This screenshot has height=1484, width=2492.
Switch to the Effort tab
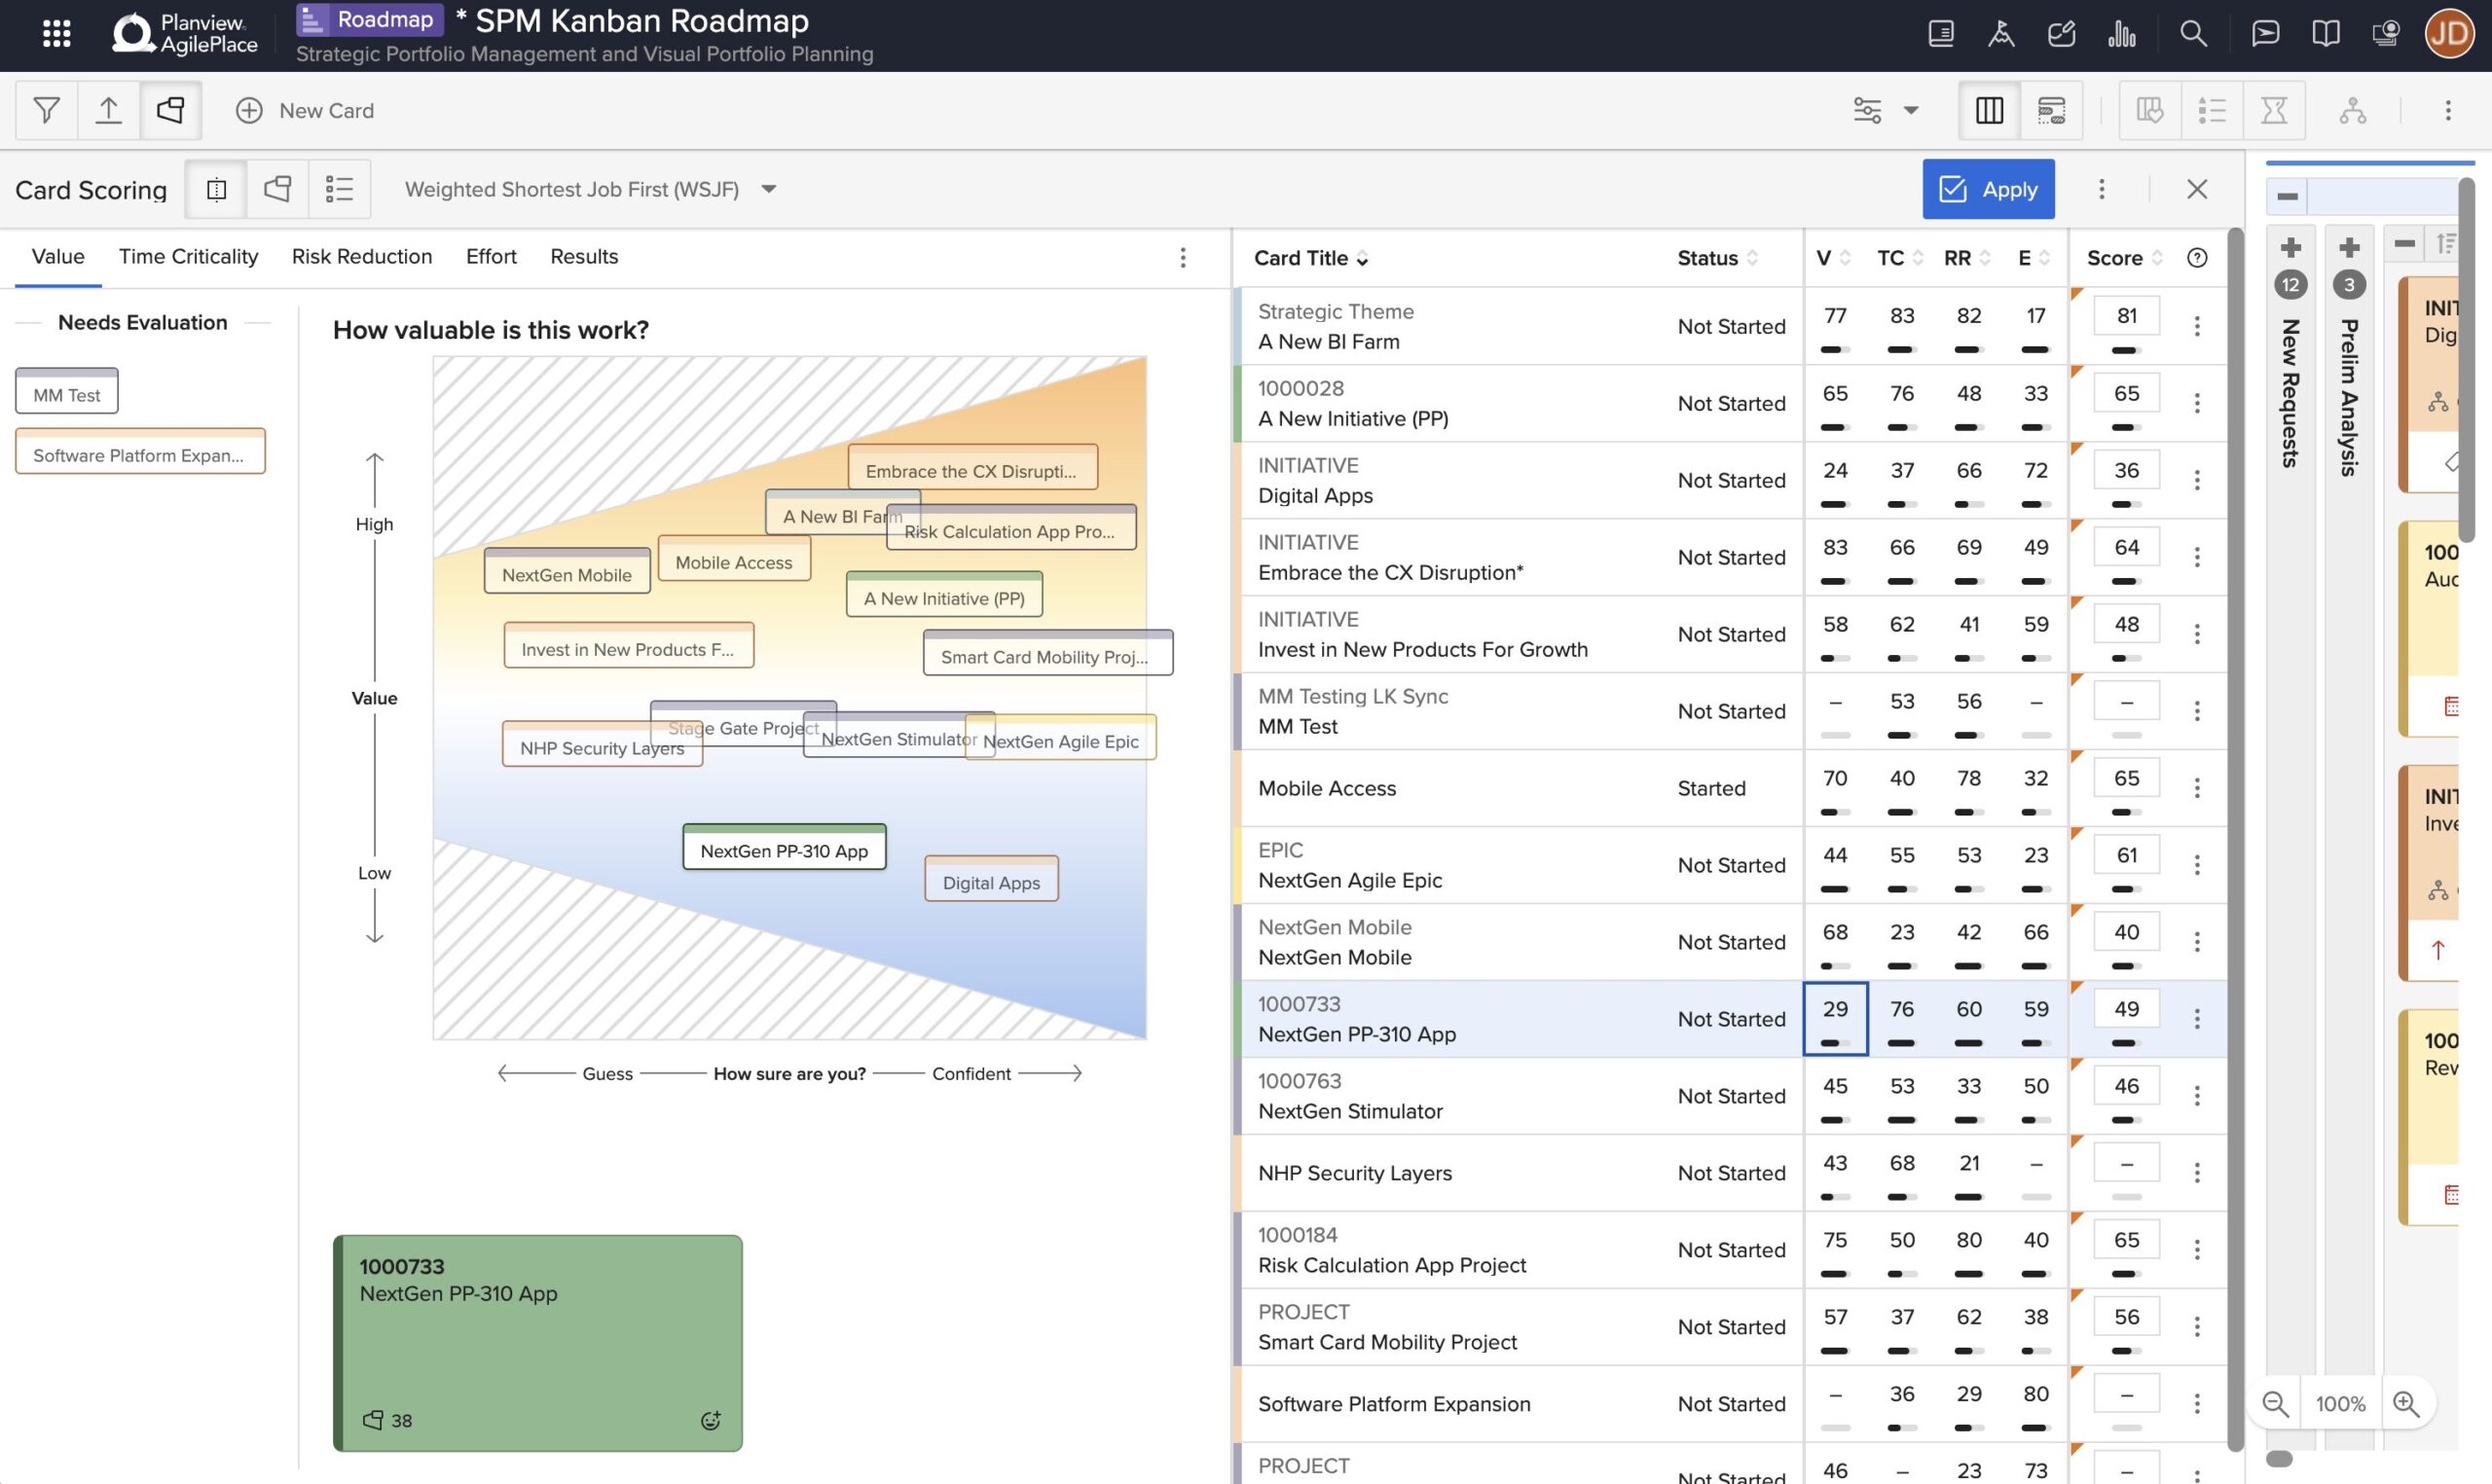tap(491, 256)
